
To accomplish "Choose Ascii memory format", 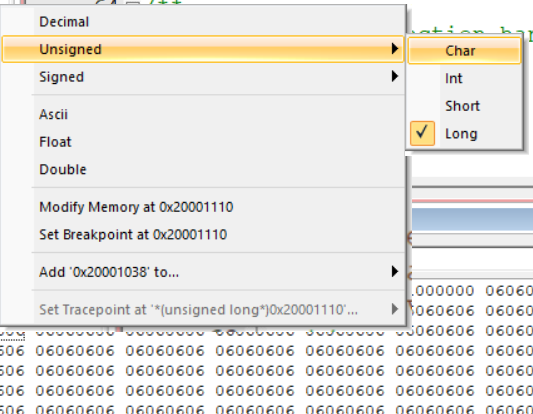I will 203,114.
